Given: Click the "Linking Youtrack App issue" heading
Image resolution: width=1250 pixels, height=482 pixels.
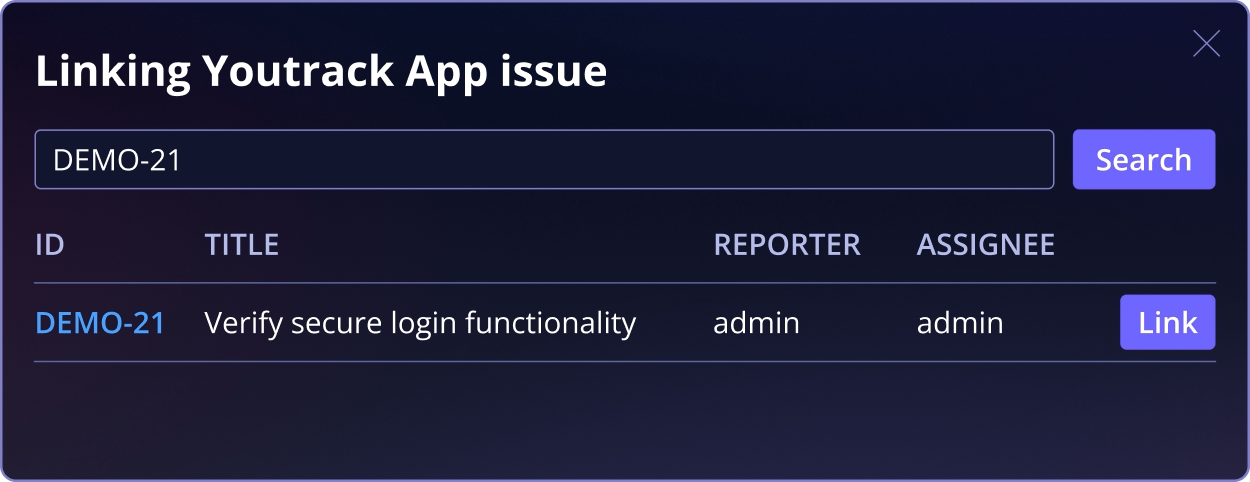Looking at the screenshot, I should (x=321, y=72).
